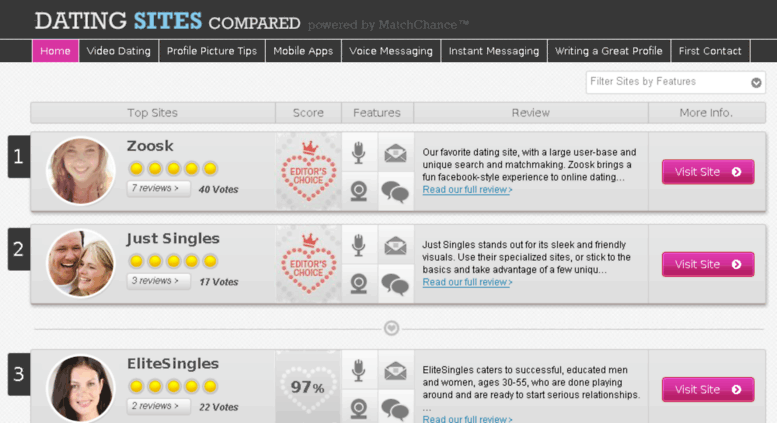Click the Just Singles webcam feature icon
Viewport: 777px width, 423px height.
pyautogui.click(x=359, y=284)
